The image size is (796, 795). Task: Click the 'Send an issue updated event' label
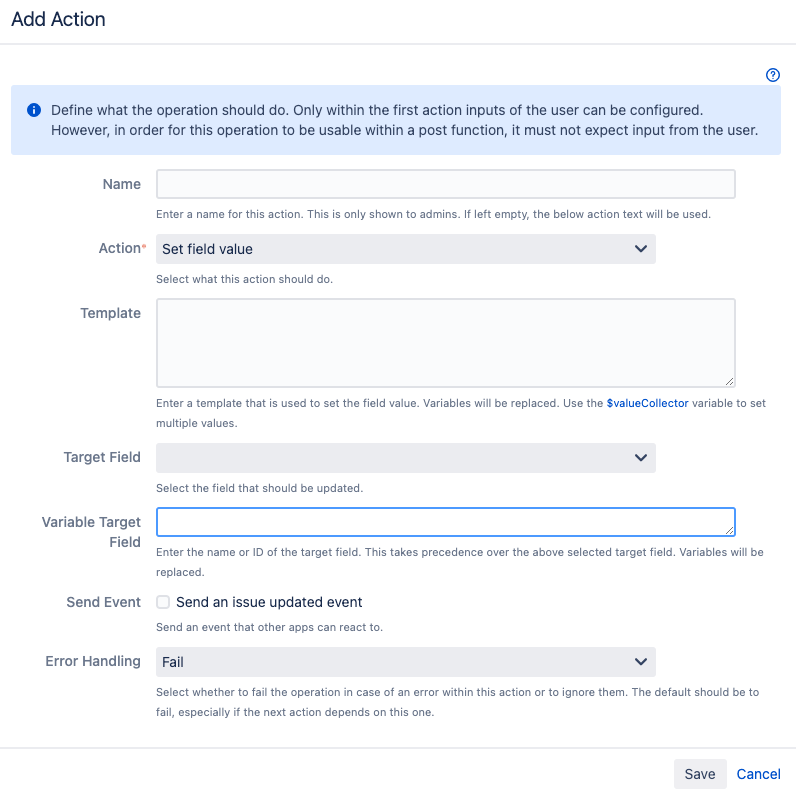pos(269,602)
